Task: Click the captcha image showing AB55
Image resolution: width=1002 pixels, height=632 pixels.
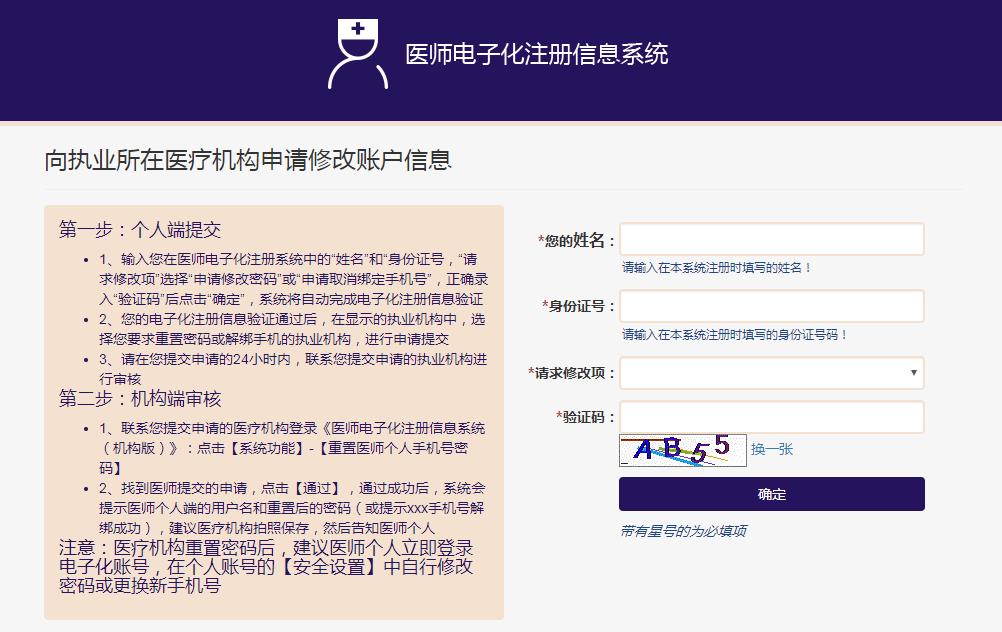Action: 681,450
